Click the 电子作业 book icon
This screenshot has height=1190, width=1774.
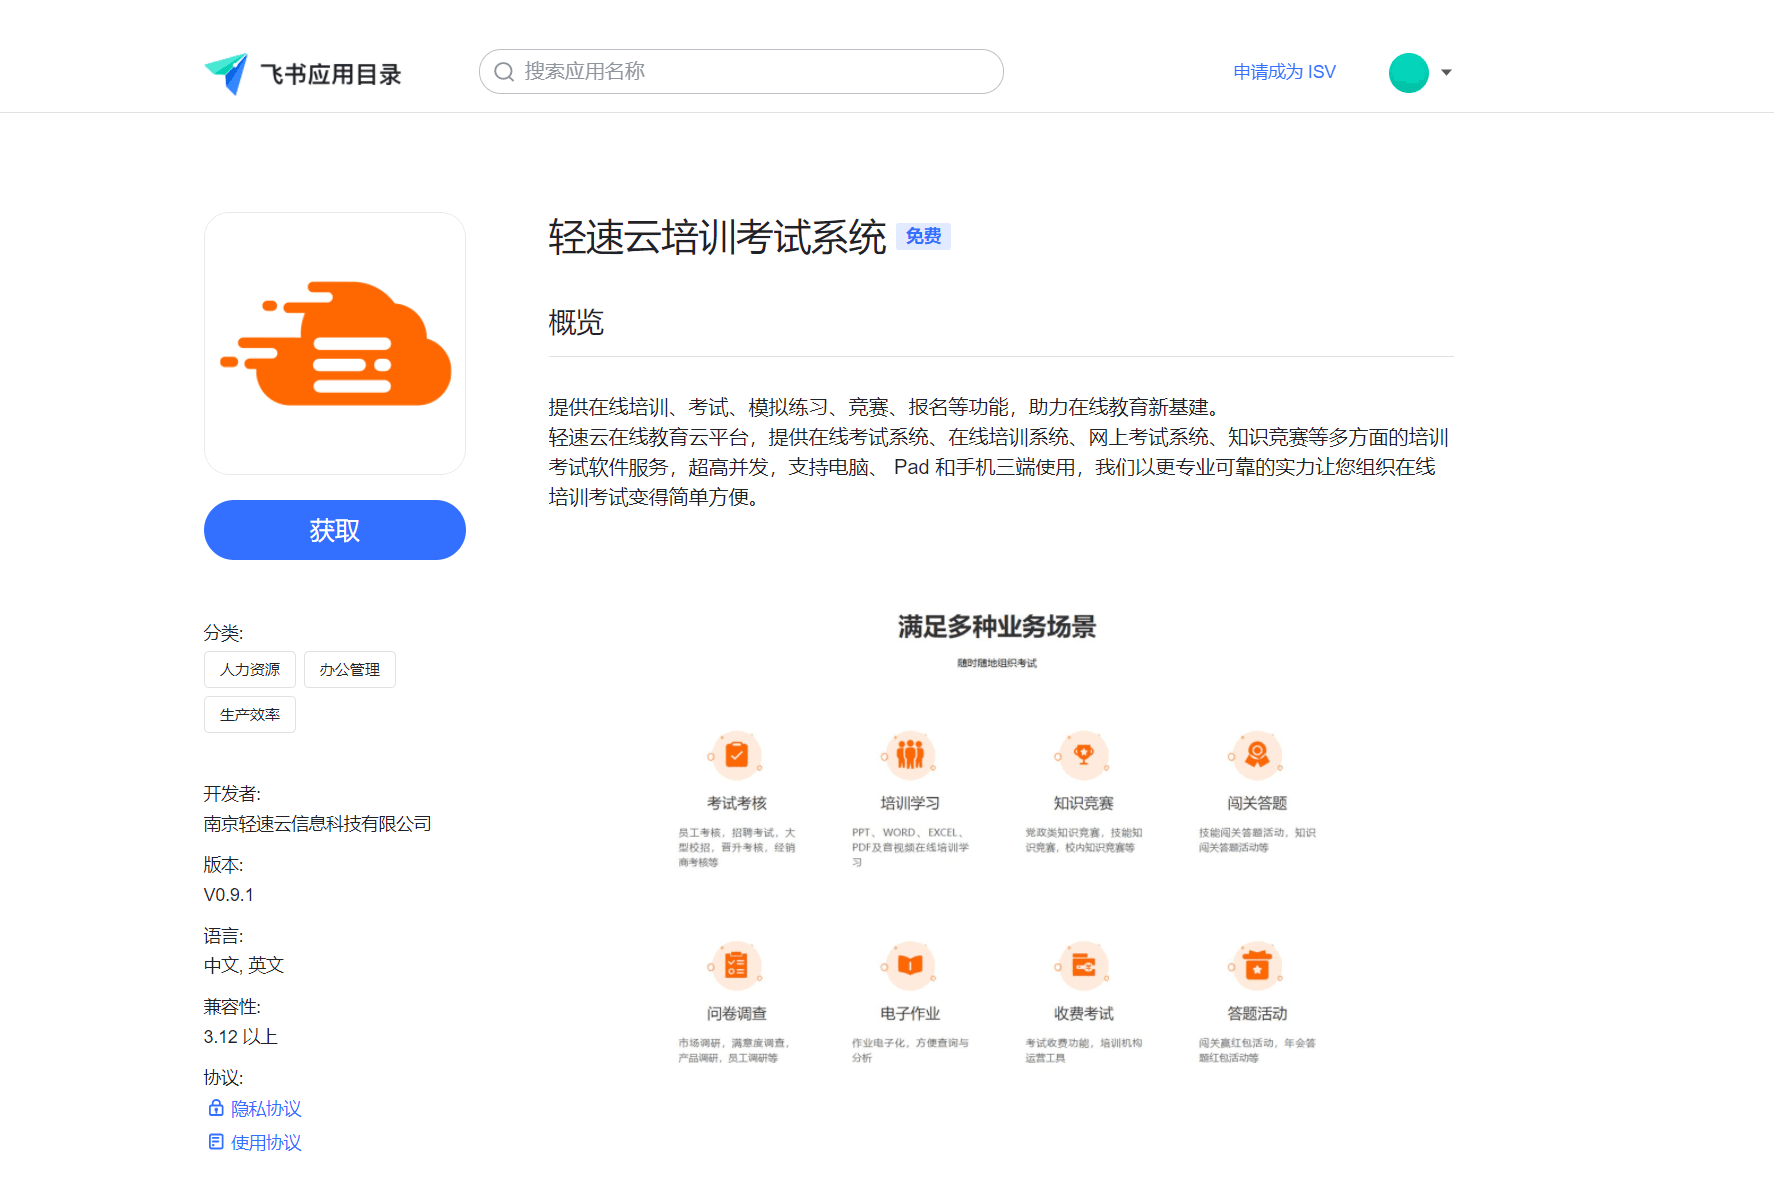tap(909, 965)
